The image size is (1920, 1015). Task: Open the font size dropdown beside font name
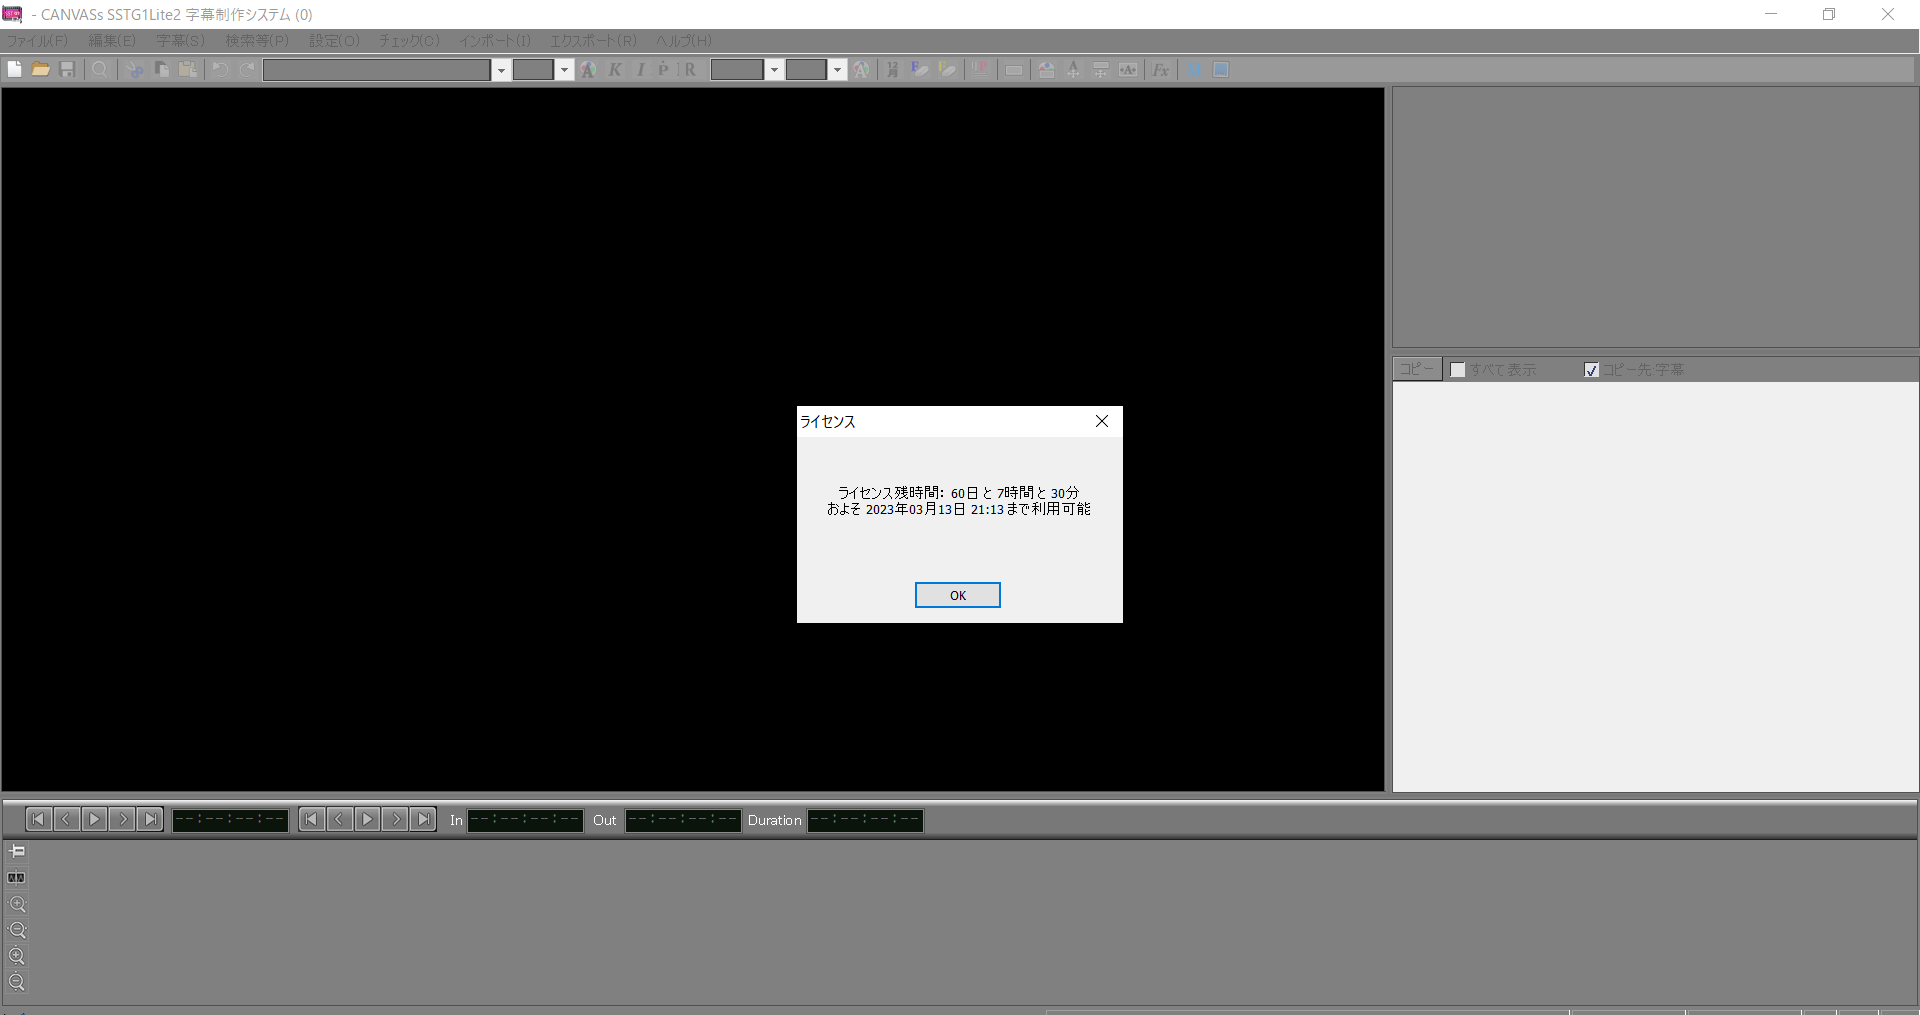[564, 70]
